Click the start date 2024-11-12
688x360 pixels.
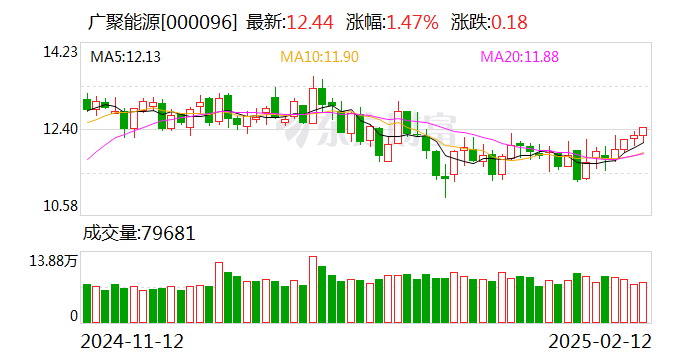[x=132, y=341]
